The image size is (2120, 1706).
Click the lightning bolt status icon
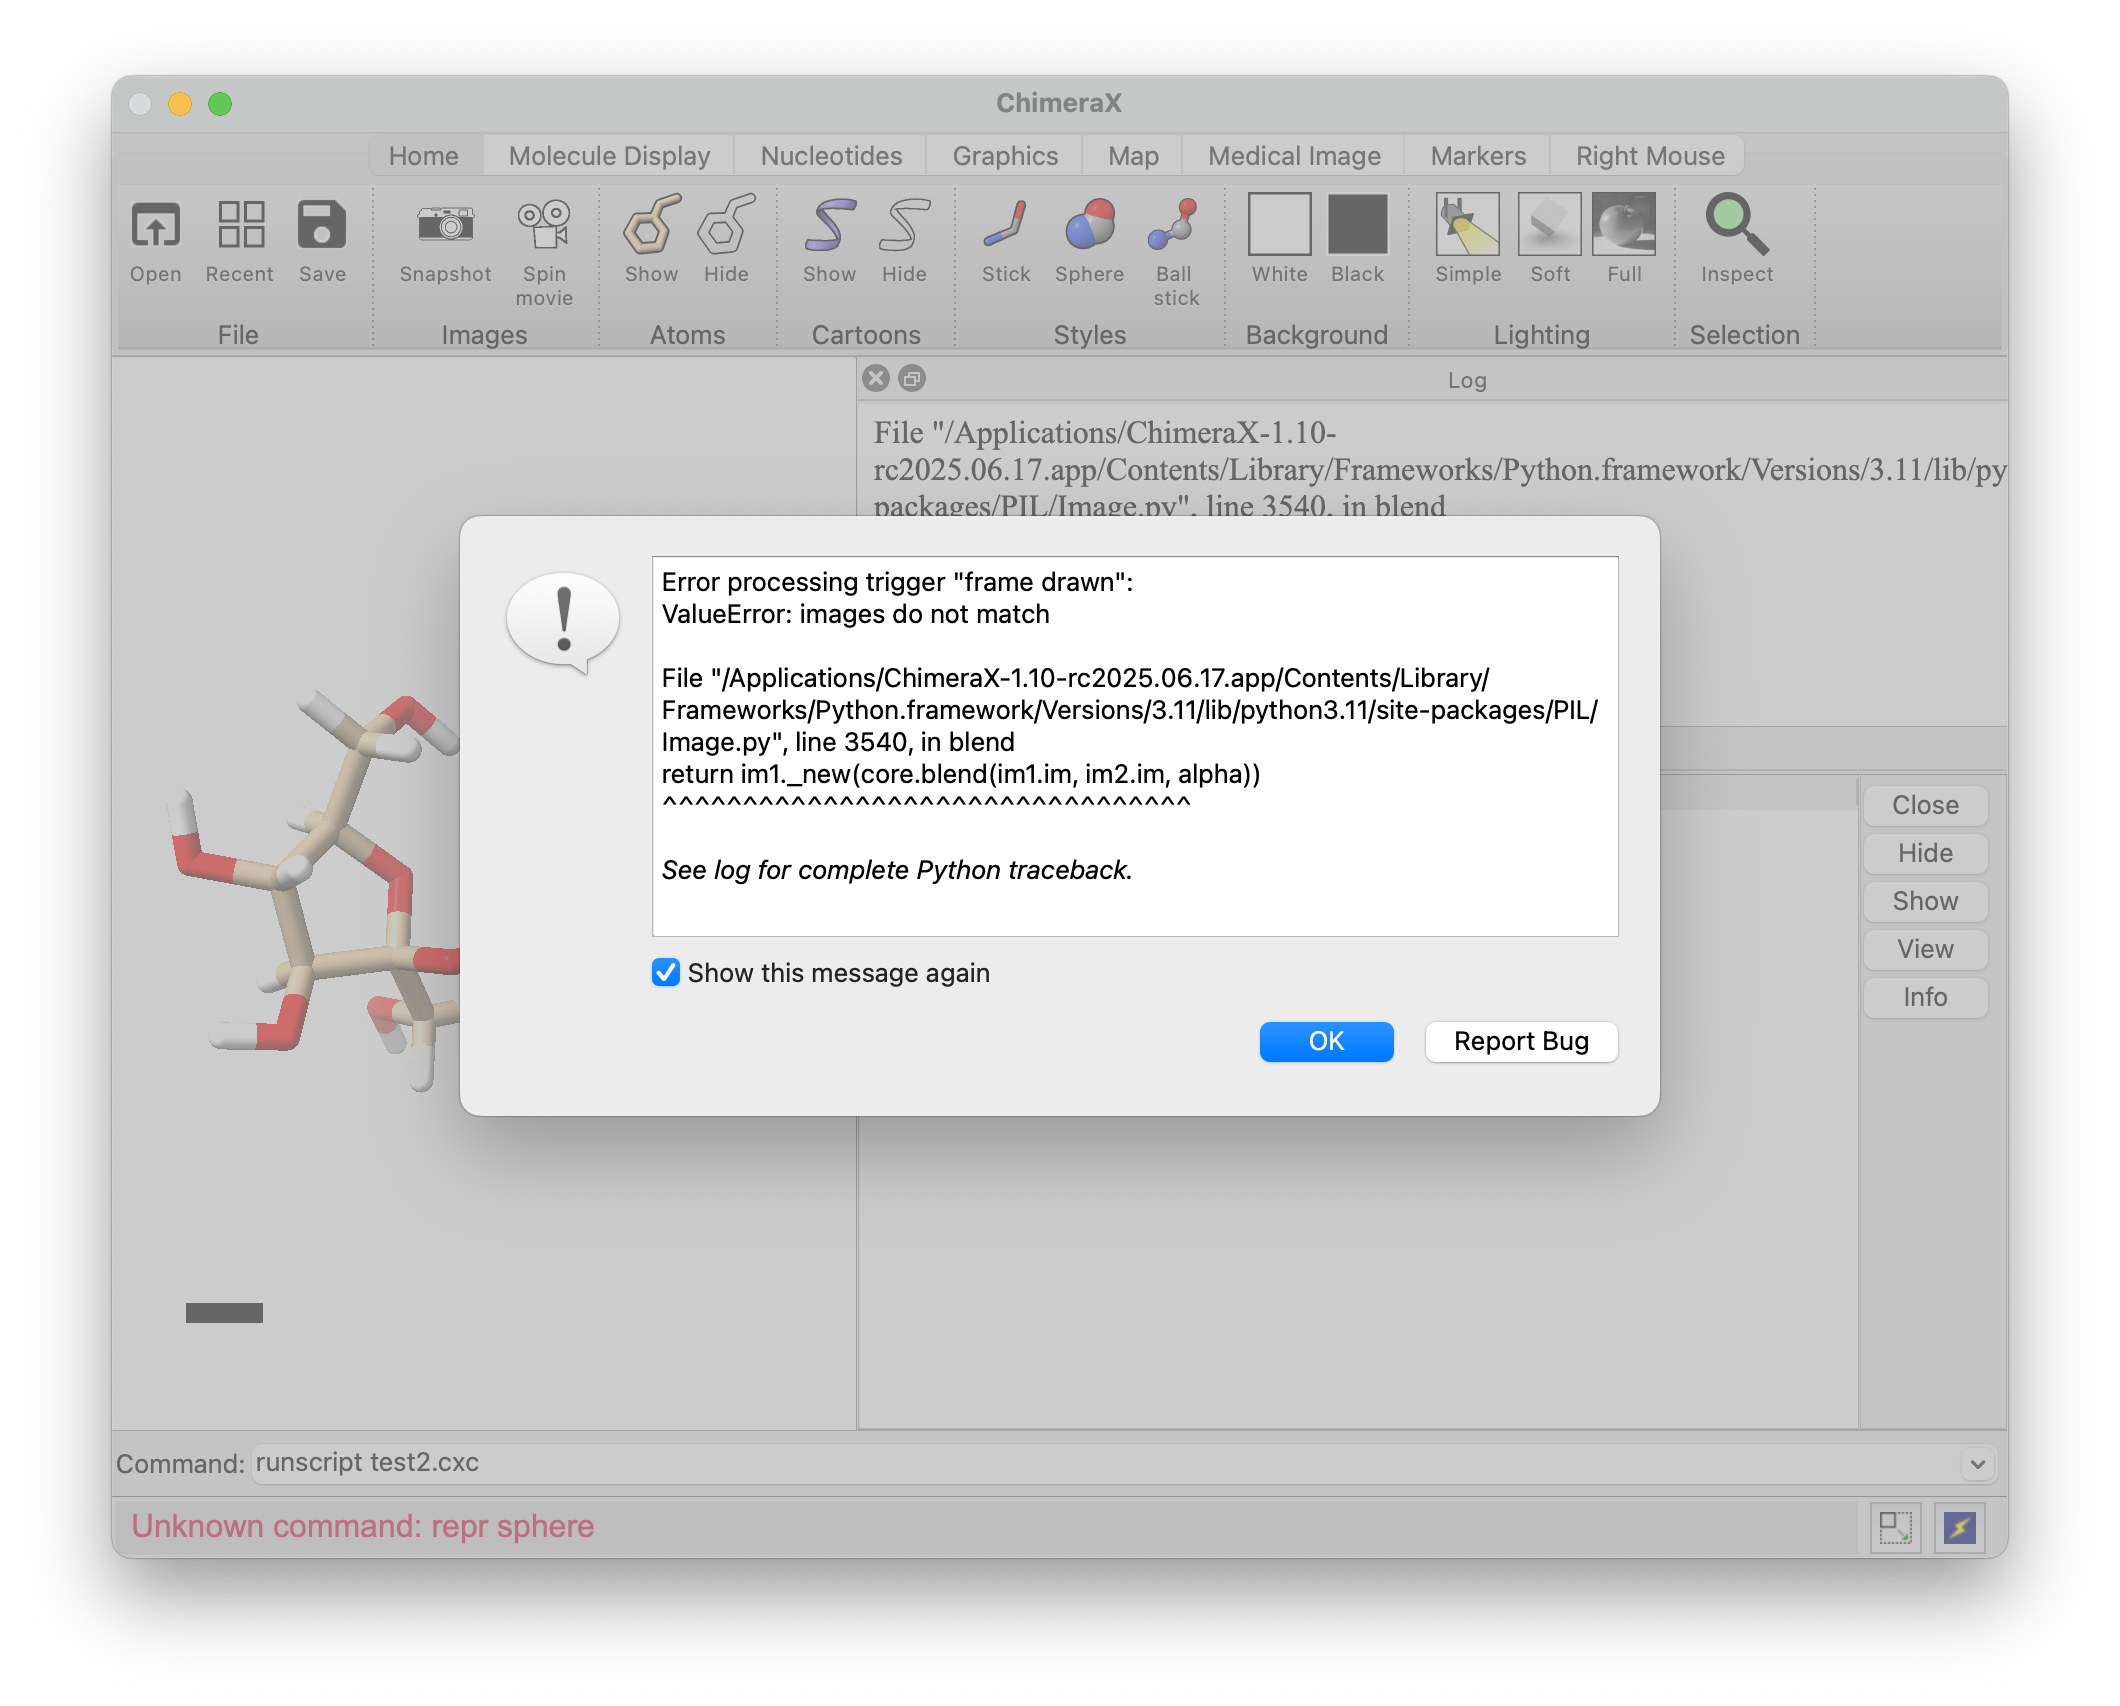[1959, 1527]
